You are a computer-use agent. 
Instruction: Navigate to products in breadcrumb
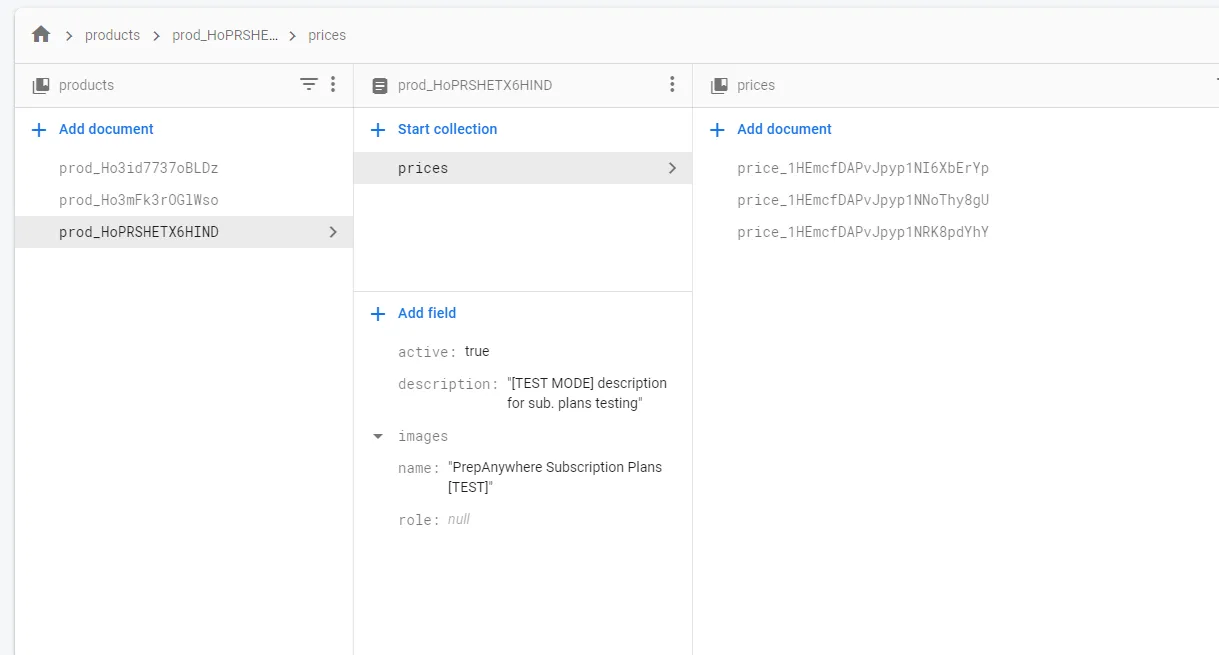pos(112,35)
